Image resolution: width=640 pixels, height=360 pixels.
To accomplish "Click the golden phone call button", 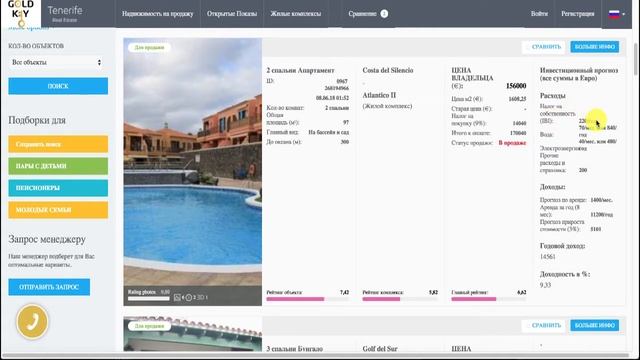I will point(32,322).
